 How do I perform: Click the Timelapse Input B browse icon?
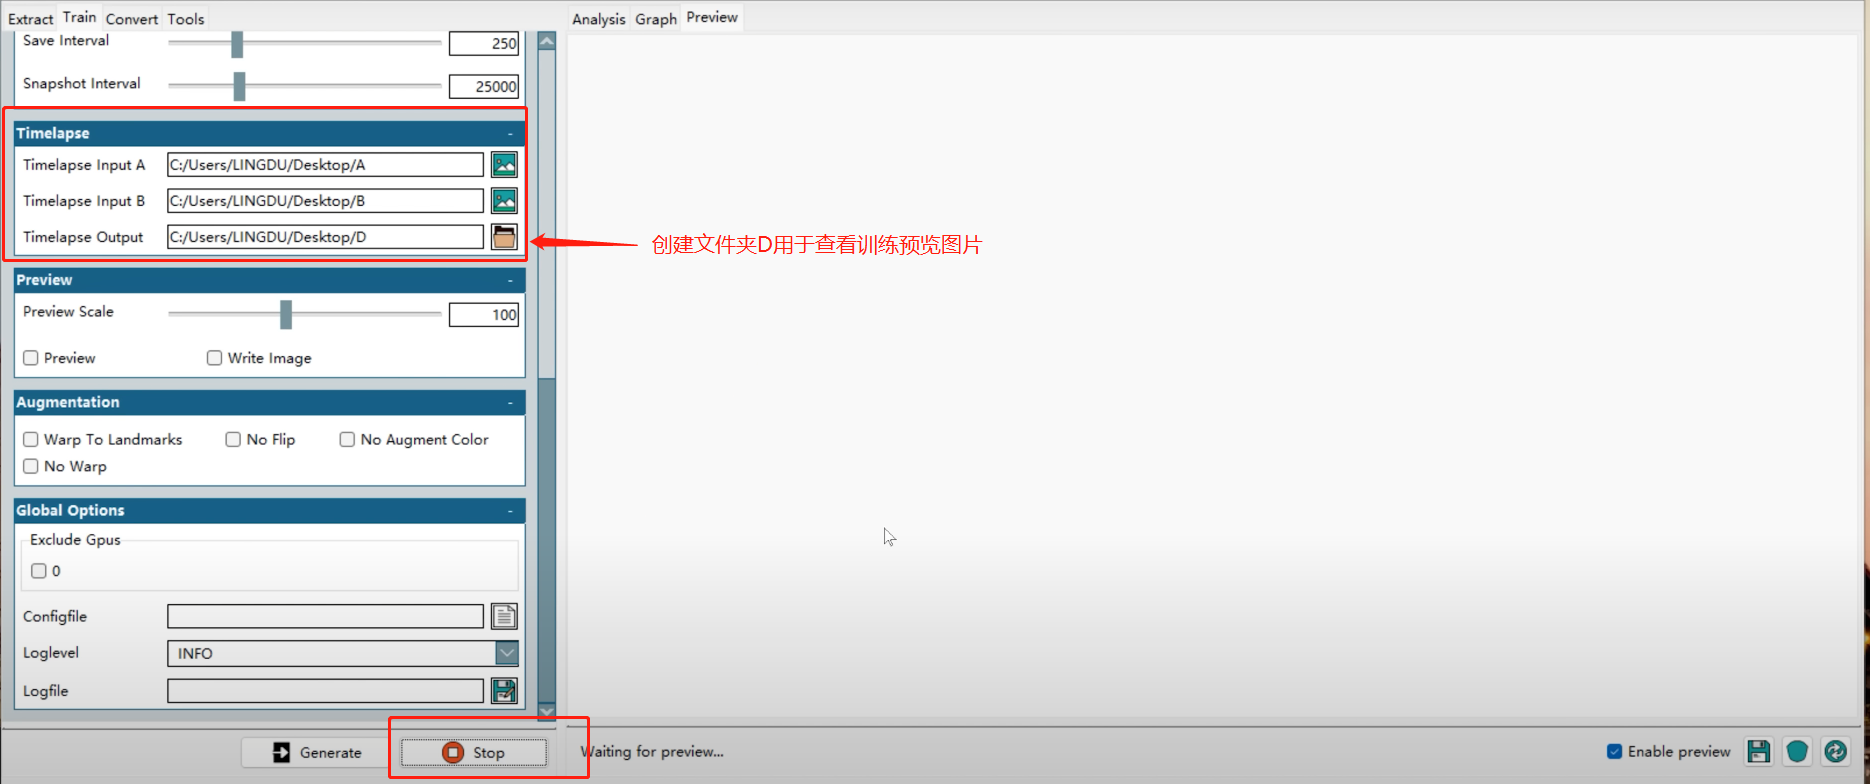click(504, 201)
